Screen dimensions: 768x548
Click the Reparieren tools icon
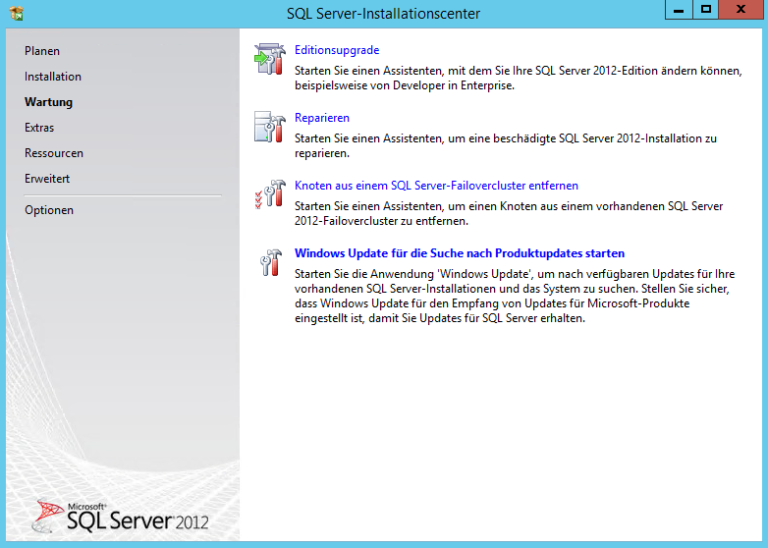[269, 127]
